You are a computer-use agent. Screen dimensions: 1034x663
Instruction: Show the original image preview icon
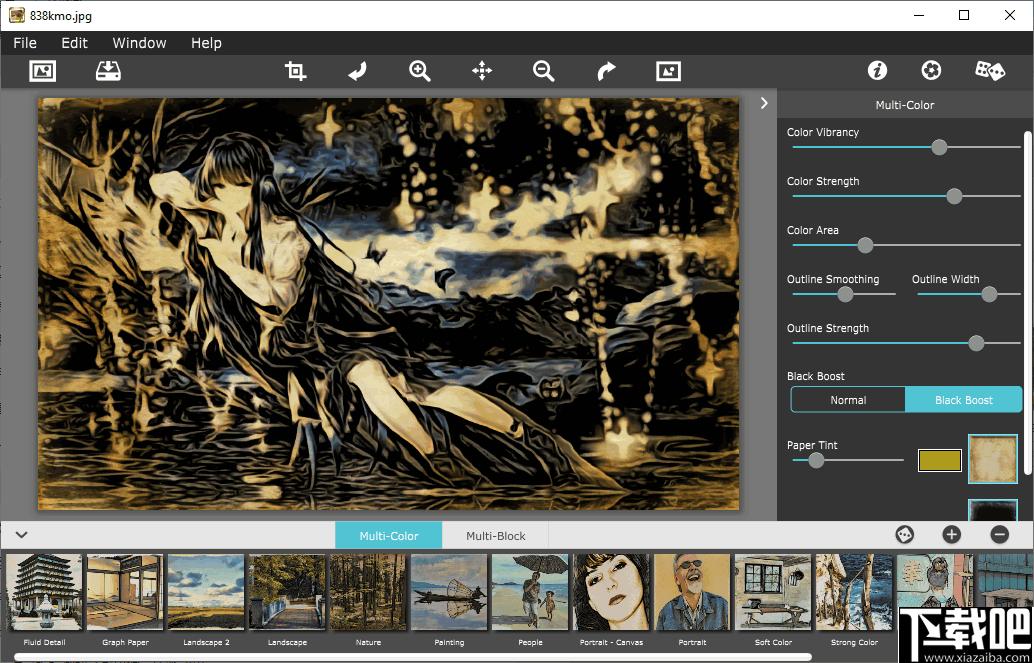(669, 71)
